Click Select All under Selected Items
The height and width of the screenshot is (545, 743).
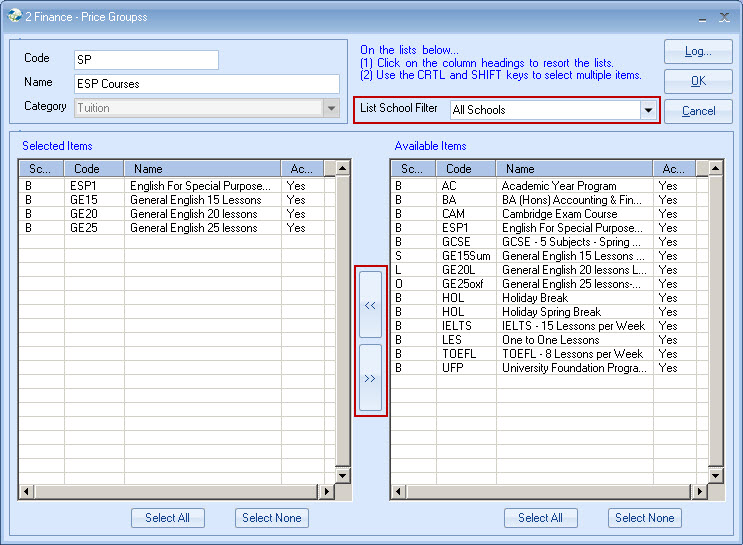pyautogui.click(x=168, y=518)
